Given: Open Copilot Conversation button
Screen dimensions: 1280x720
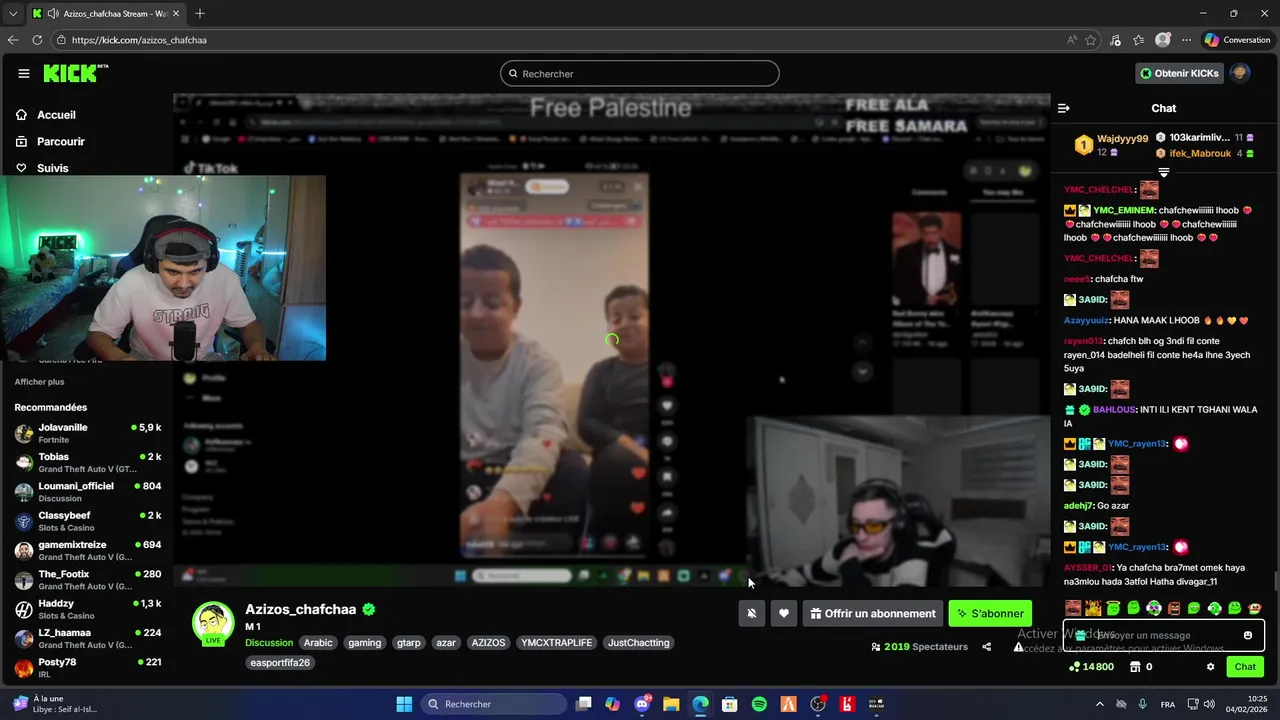Looking at the screenshot, I should [x=1238, y=40].
